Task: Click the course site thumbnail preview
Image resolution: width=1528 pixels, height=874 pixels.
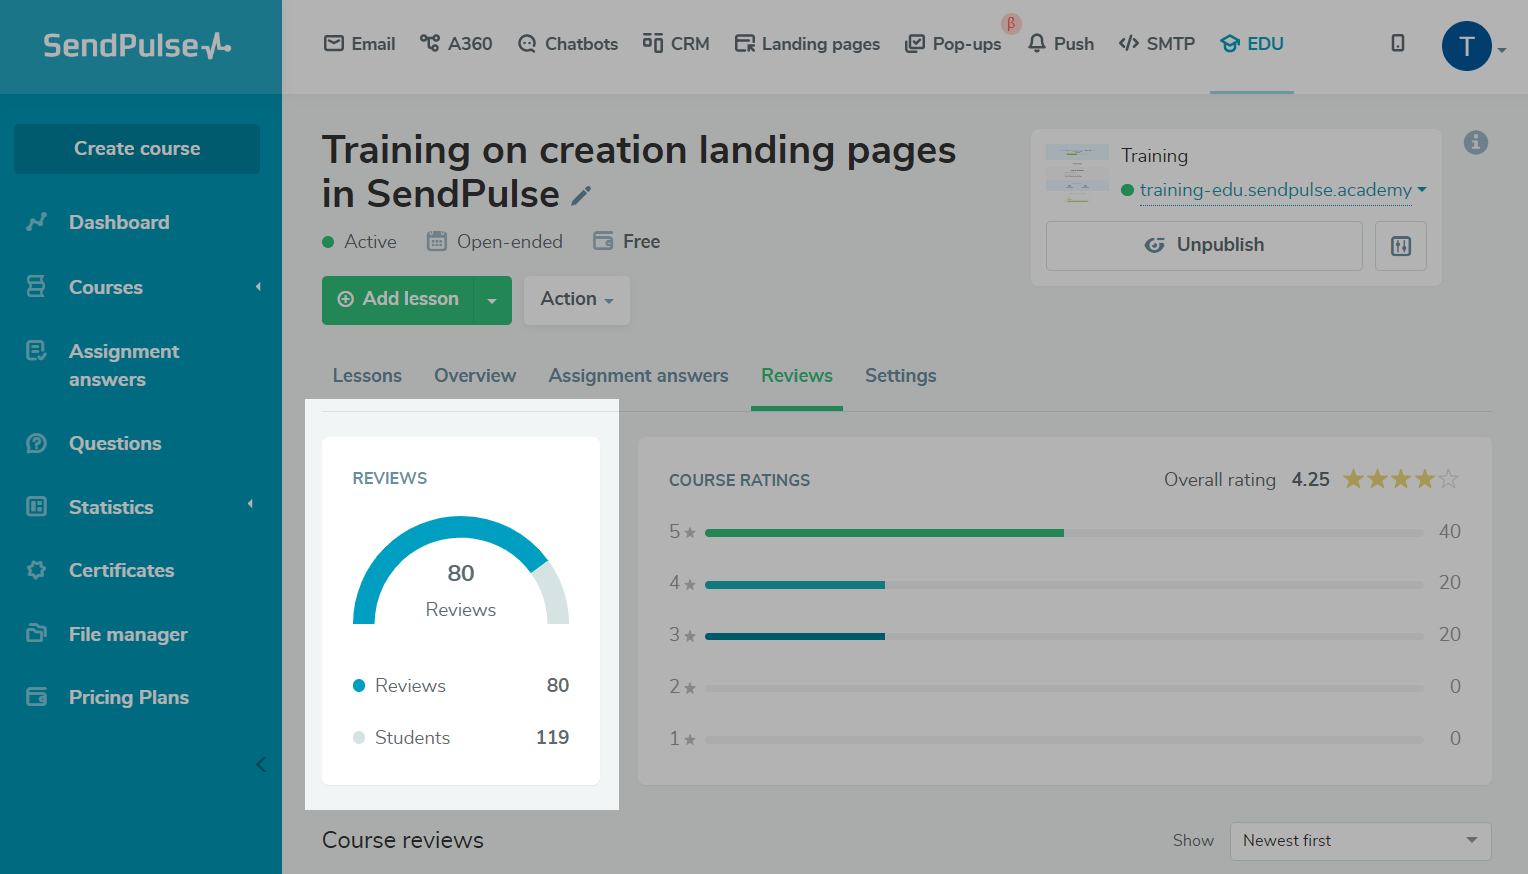Action: pyautogui.click(x=1077, y=173)
